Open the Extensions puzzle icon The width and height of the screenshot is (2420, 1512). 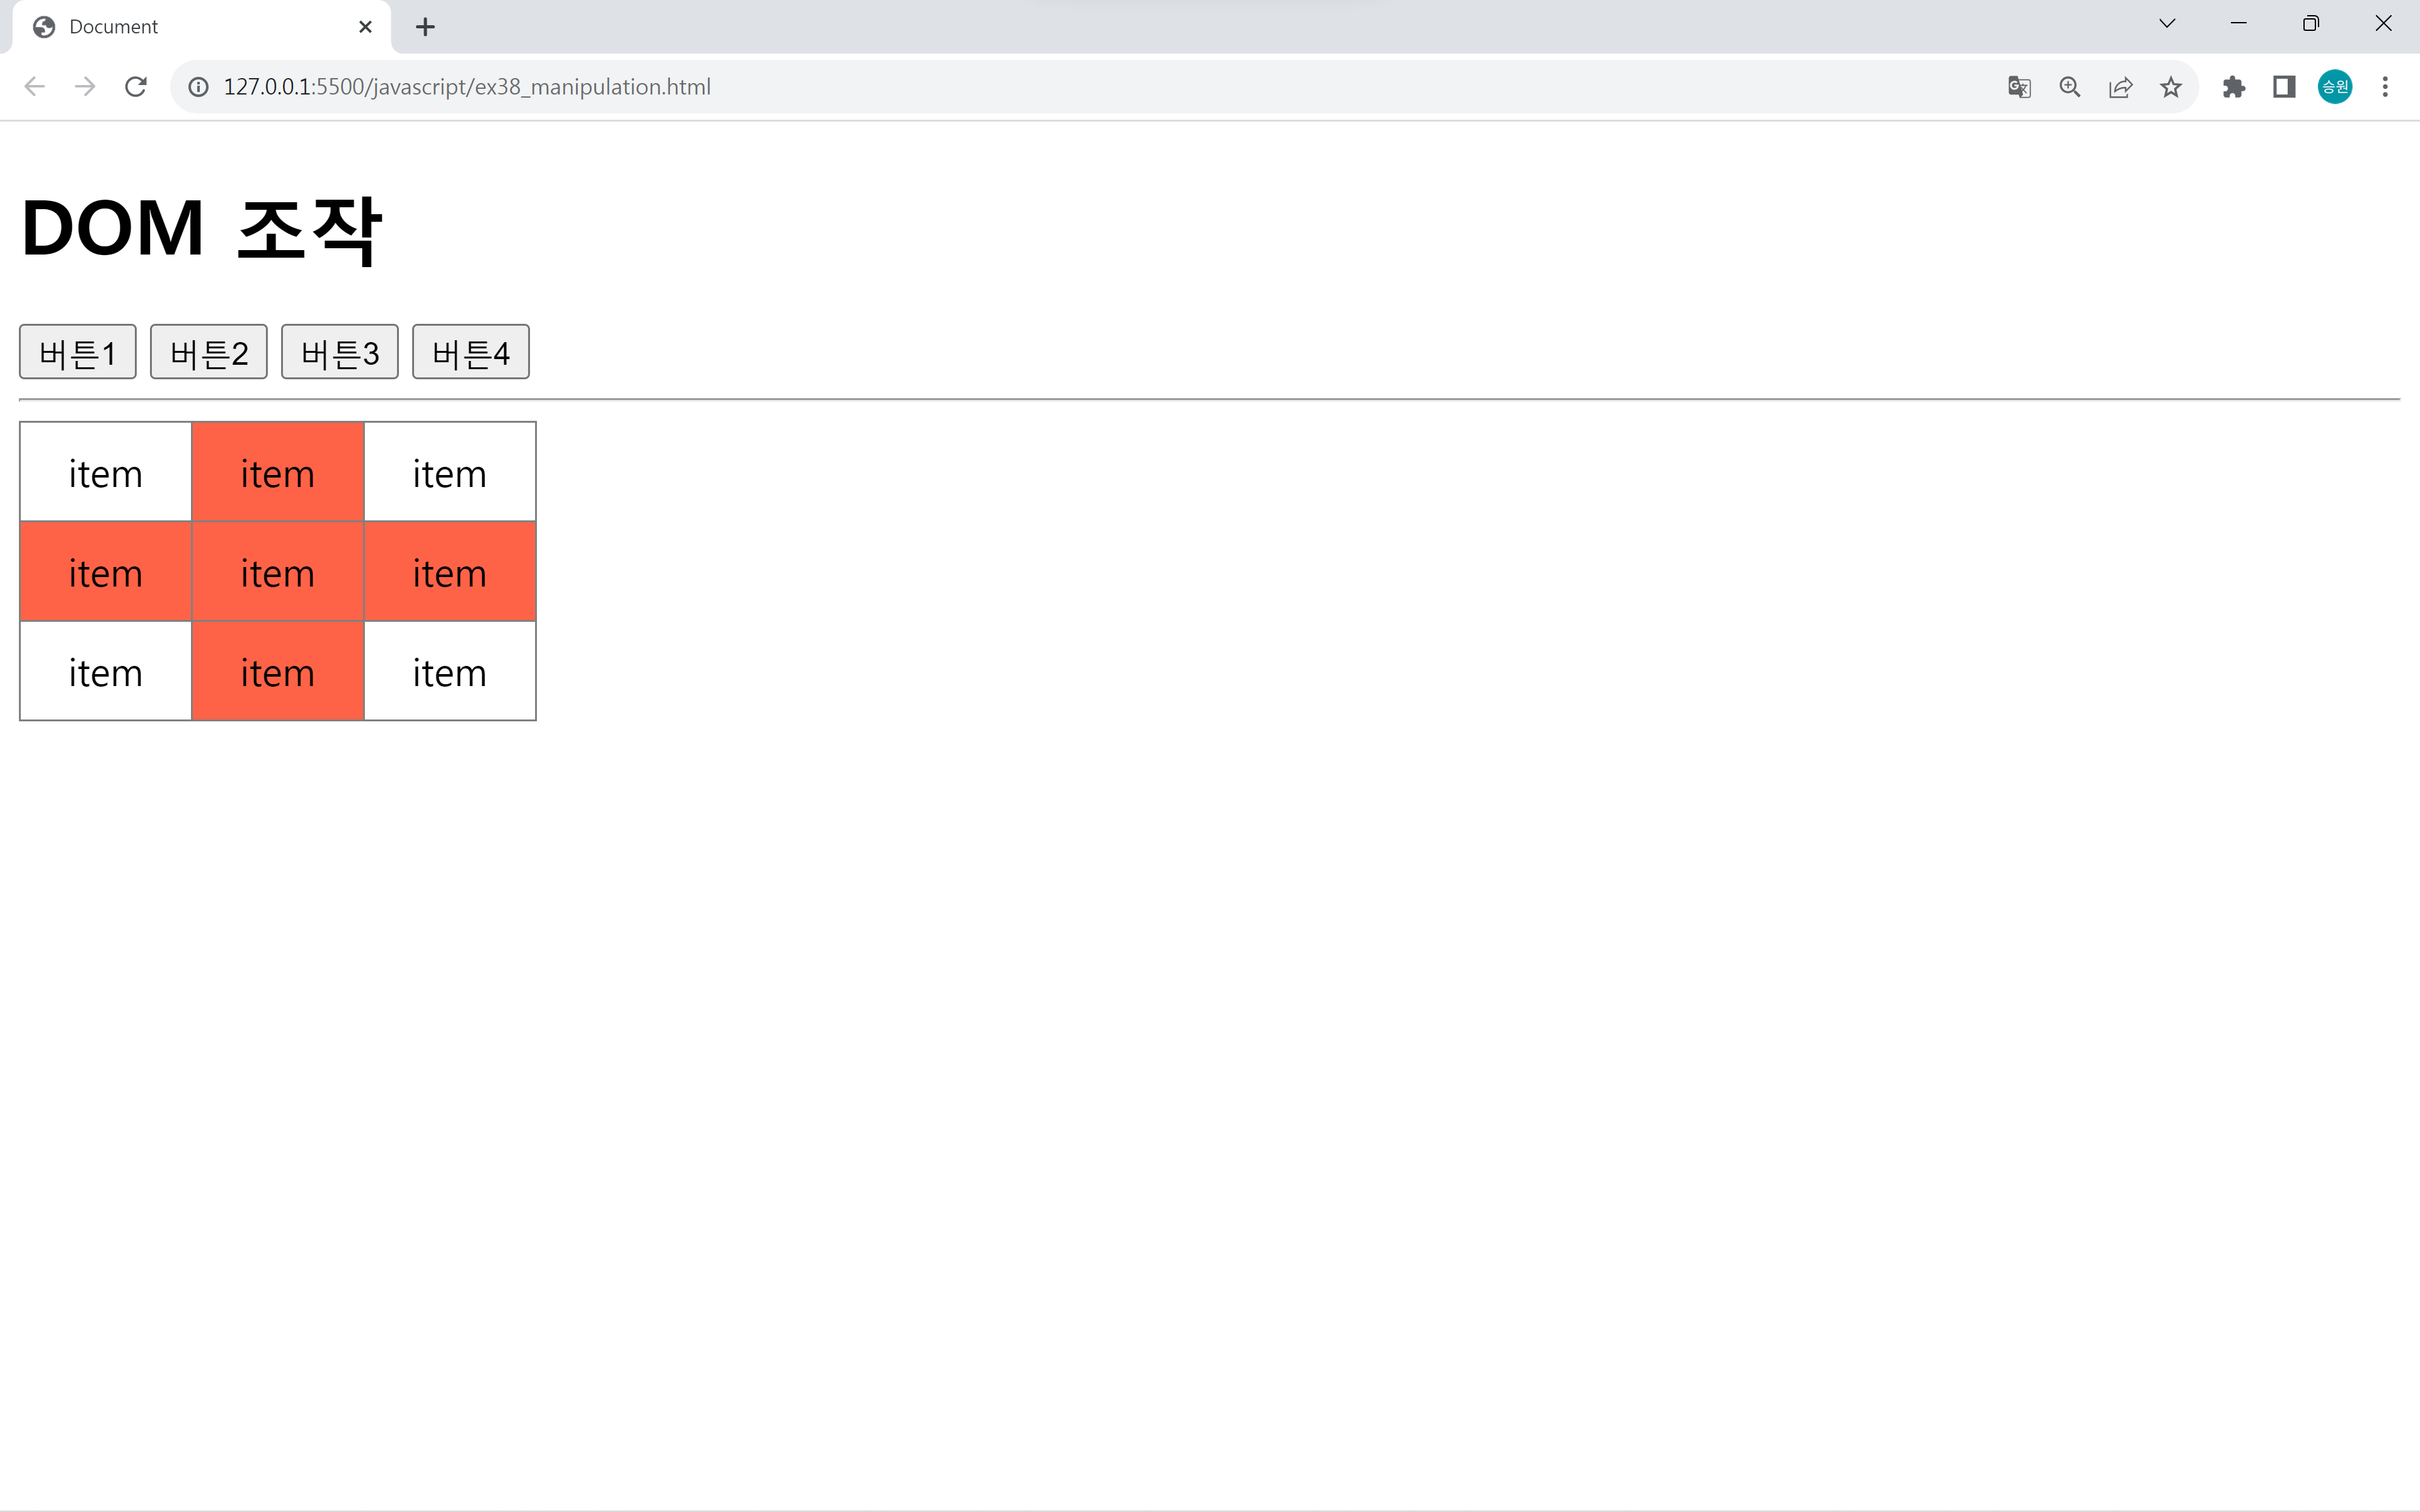pyautogui.click(x=2233, y=87)
